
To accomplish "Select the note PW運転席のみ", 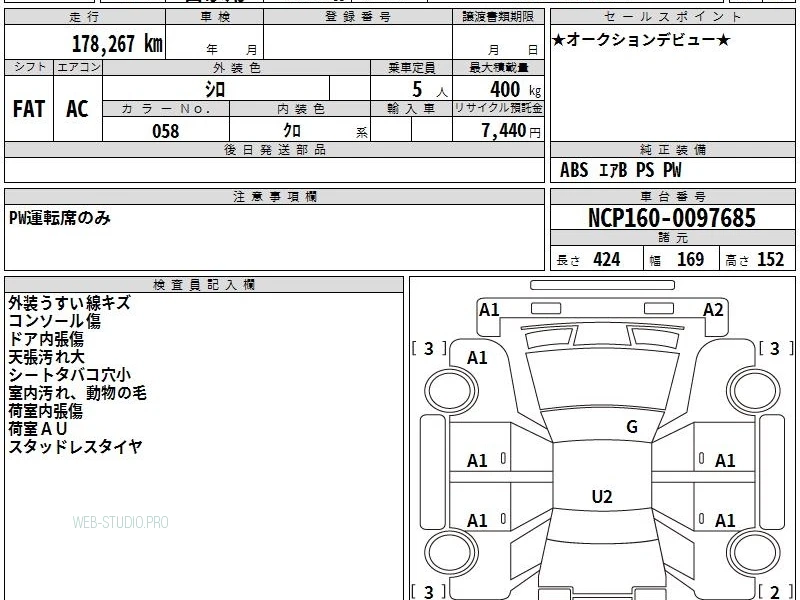I will click(x=60, y=218).
